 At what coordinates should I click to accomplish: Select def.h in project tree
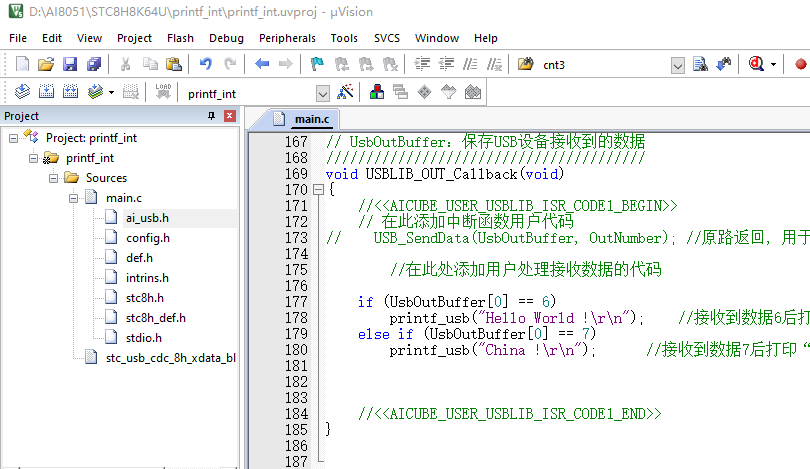139,258
